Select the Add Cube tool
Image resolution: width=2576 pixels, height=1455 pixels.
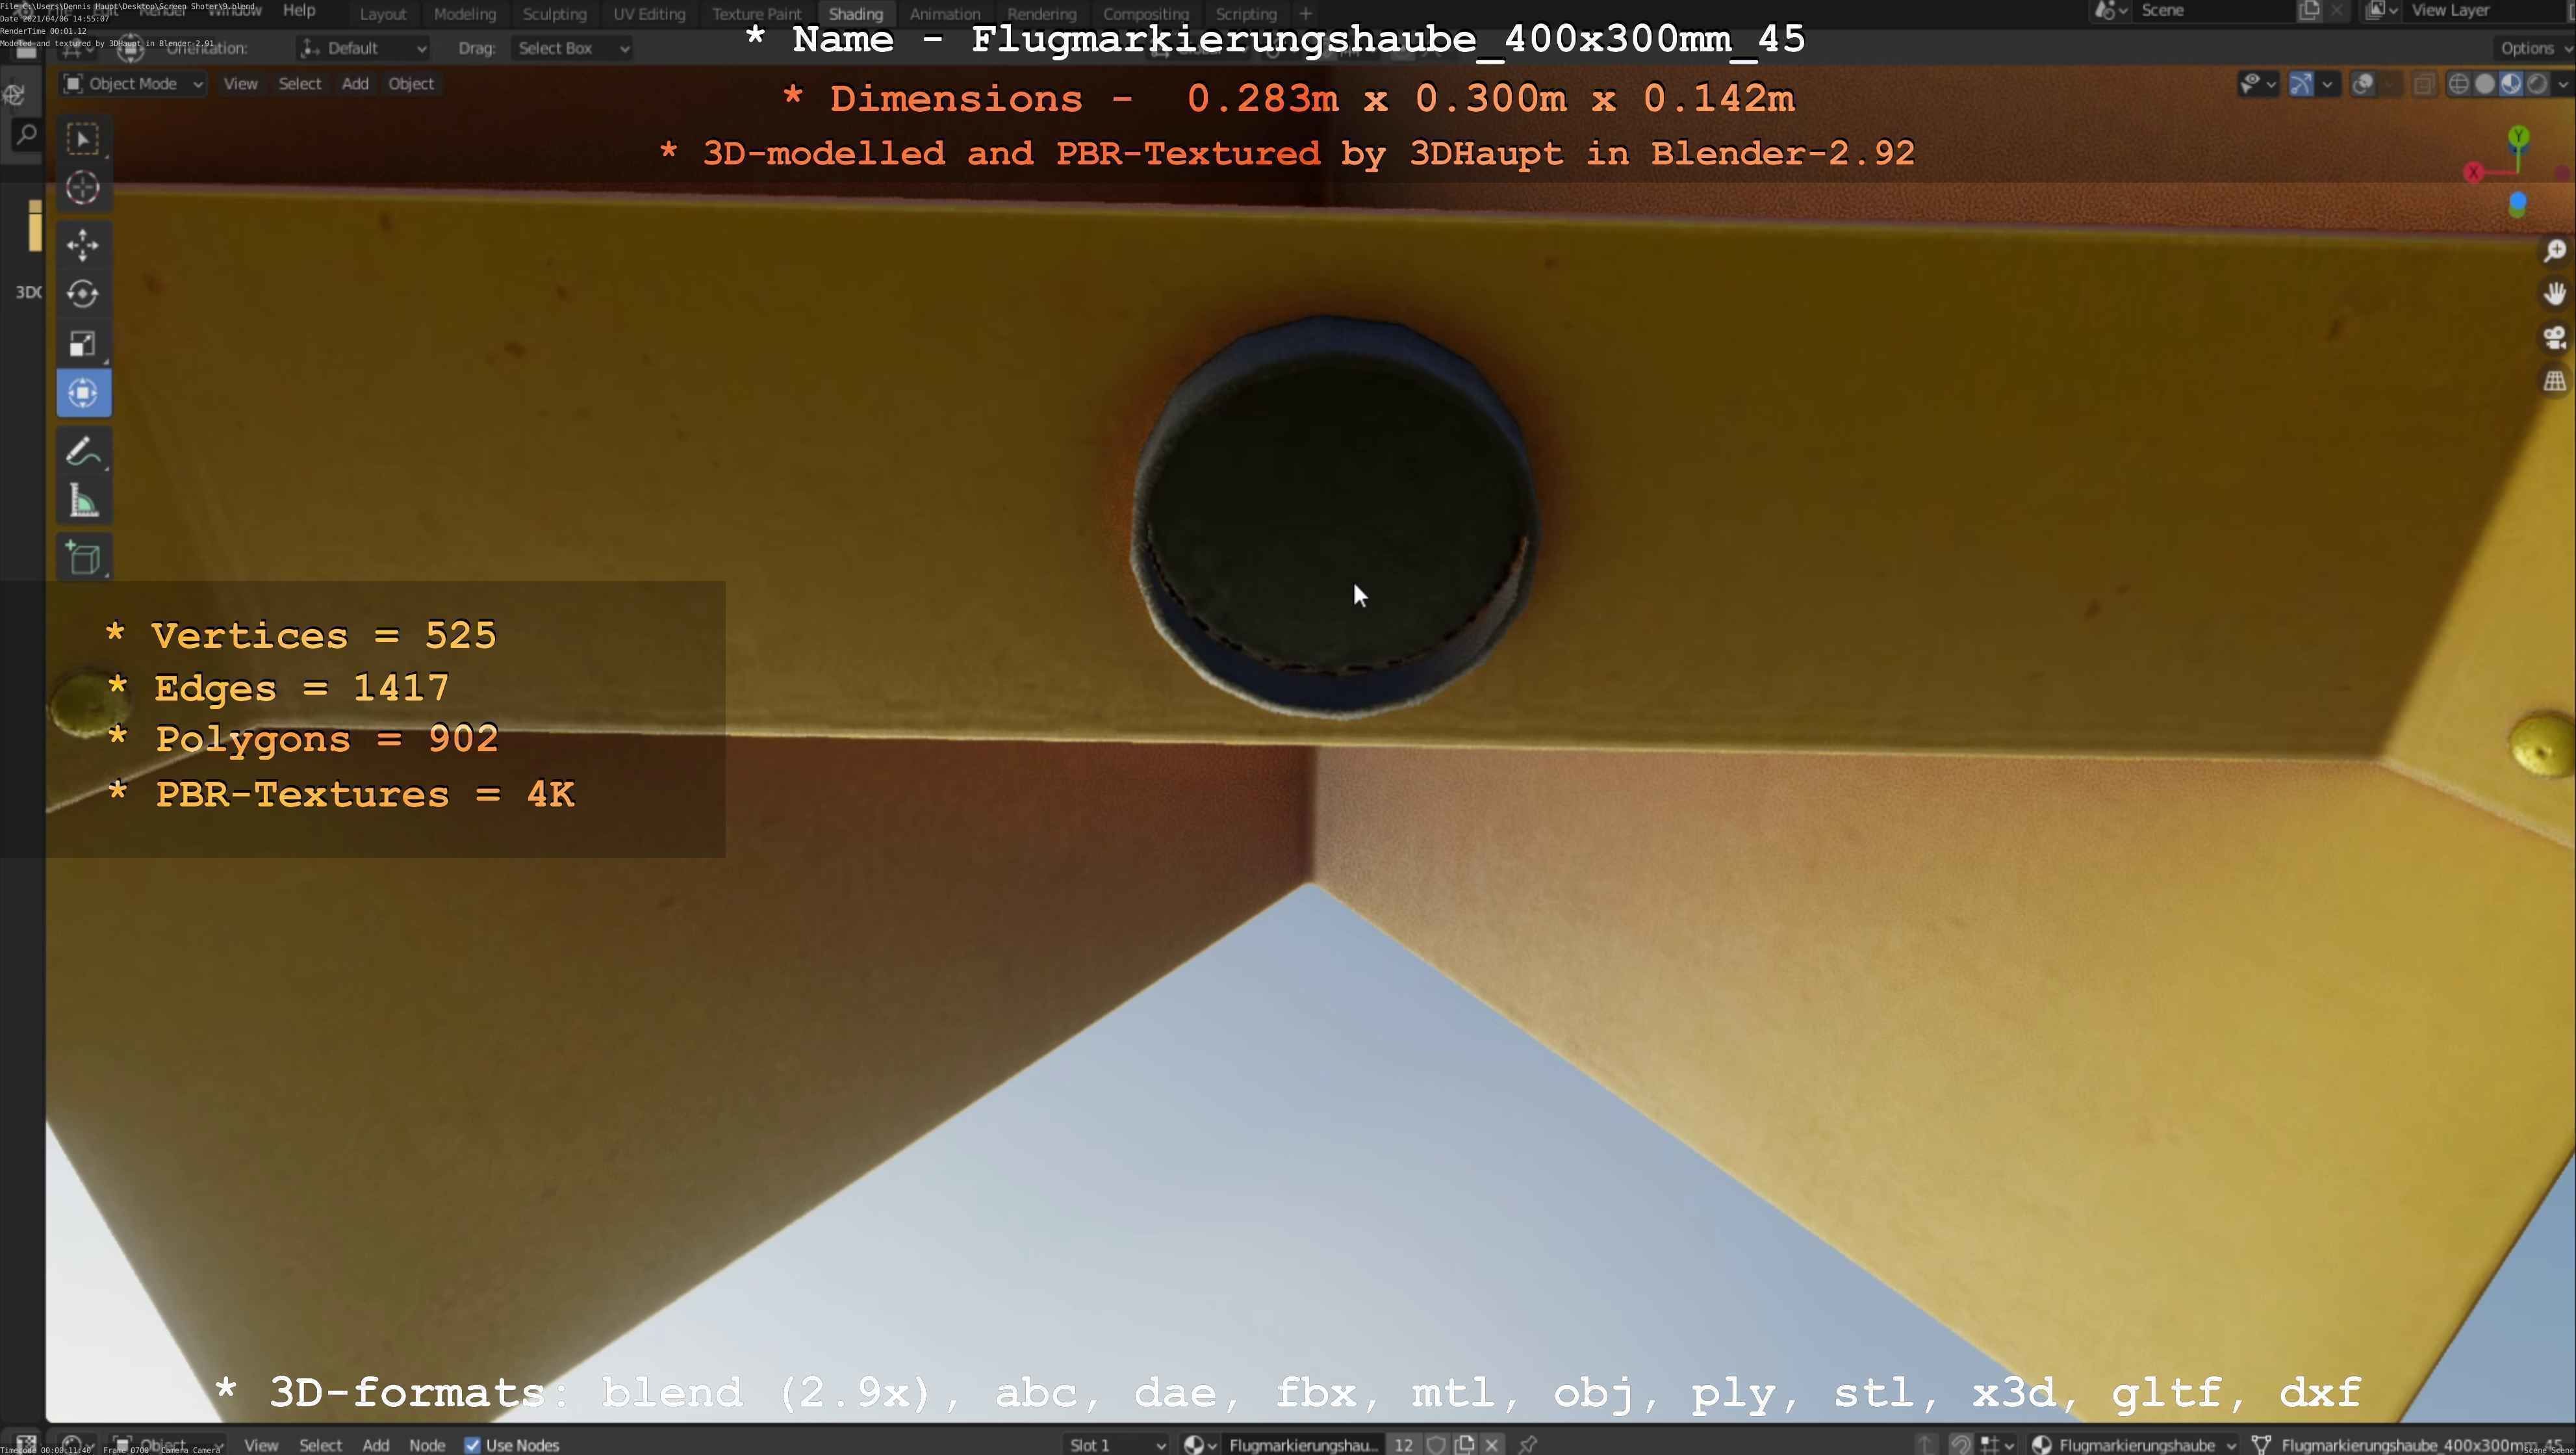tap(83, 558)
